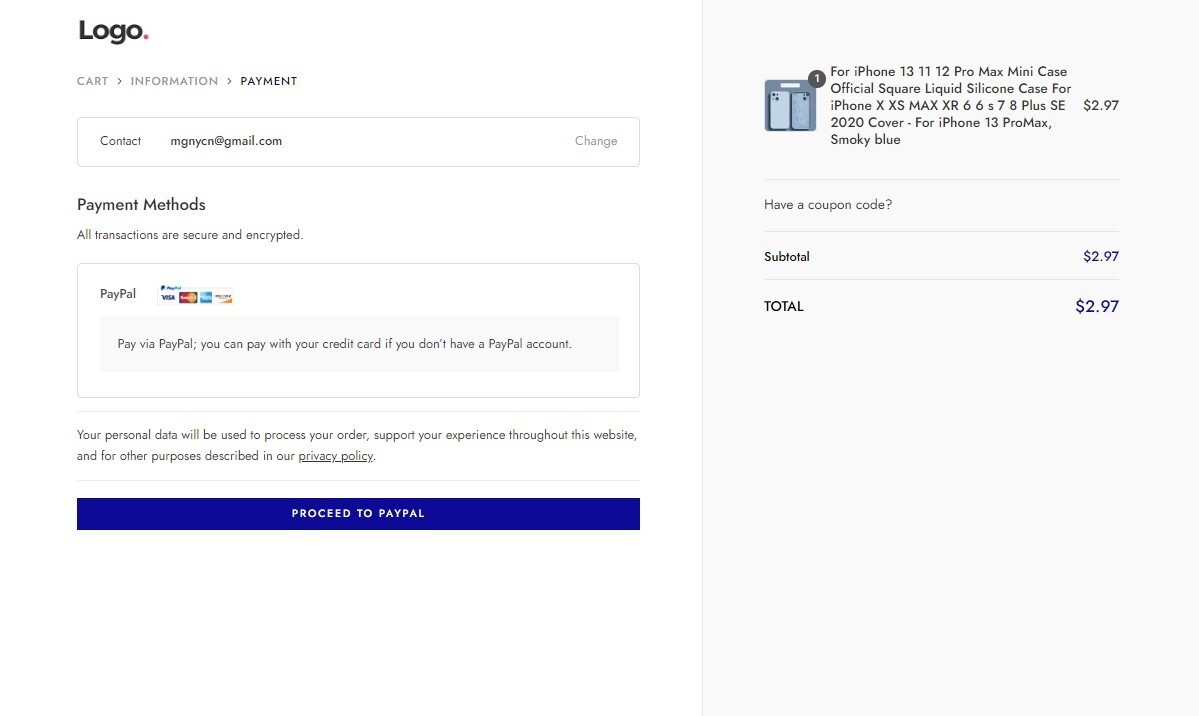Click the chevron between CART and INFORMATION
This screenshot has width=1199, height=716.
pyautogui.click(x=119, y=81)
